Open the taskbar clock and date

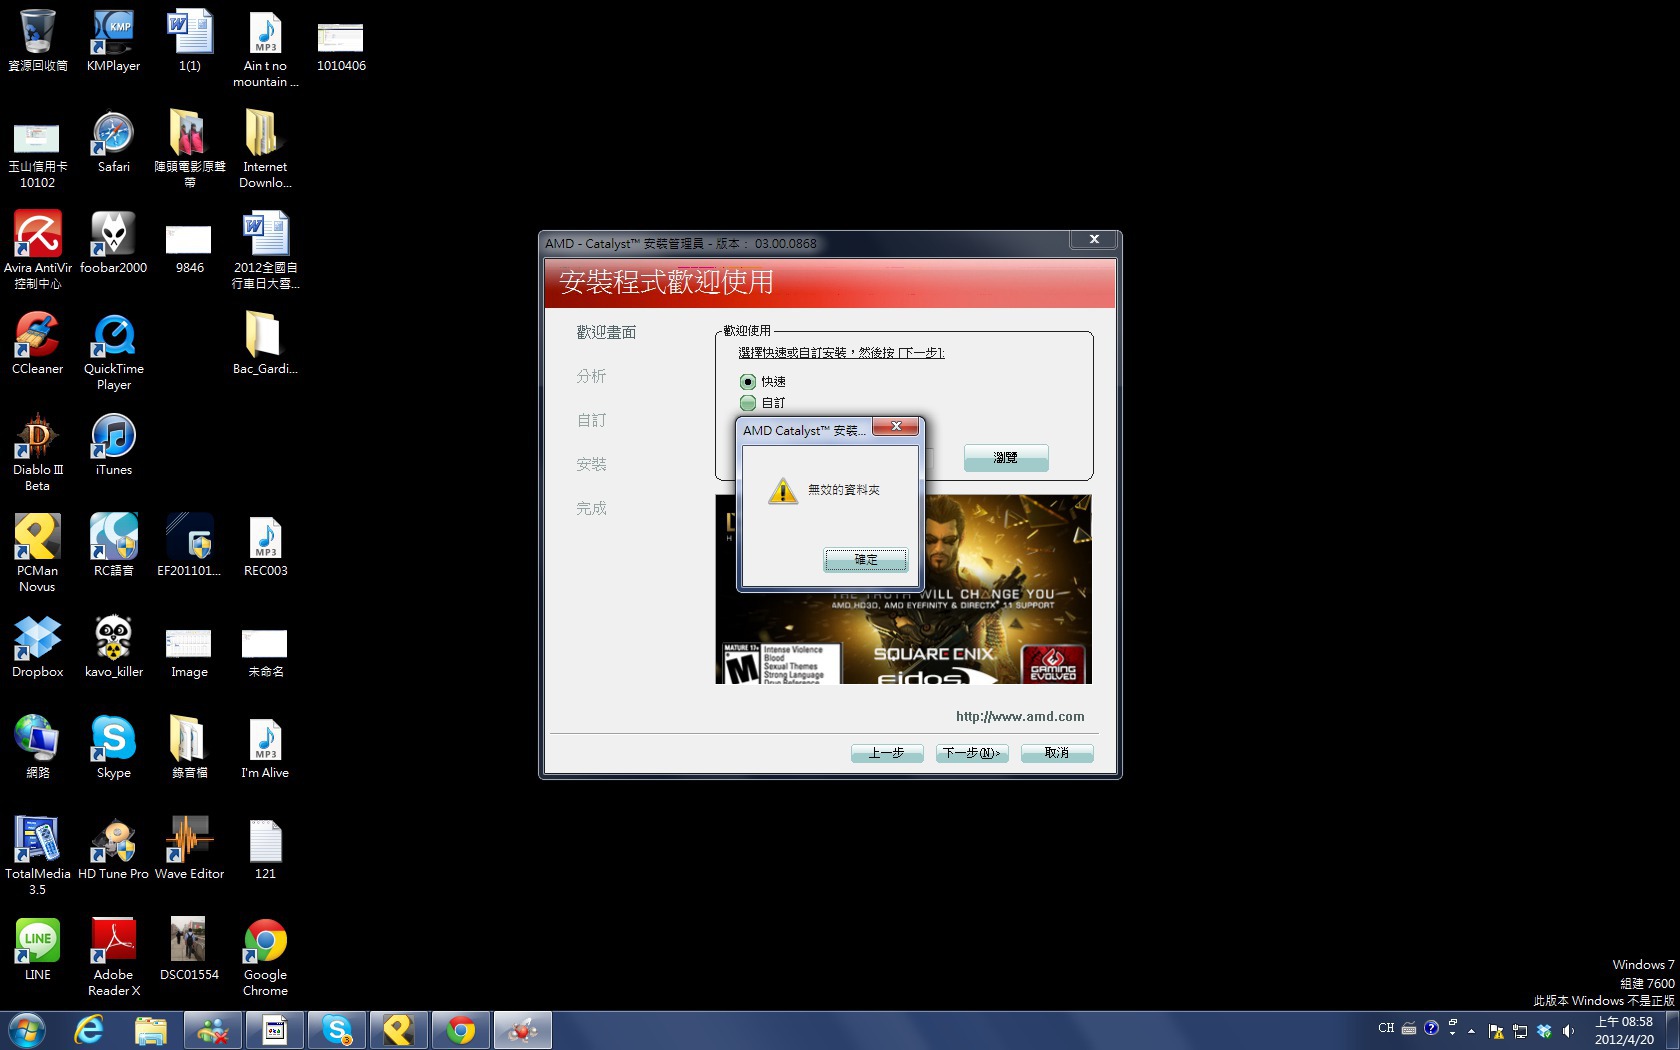(1624, 1030)
